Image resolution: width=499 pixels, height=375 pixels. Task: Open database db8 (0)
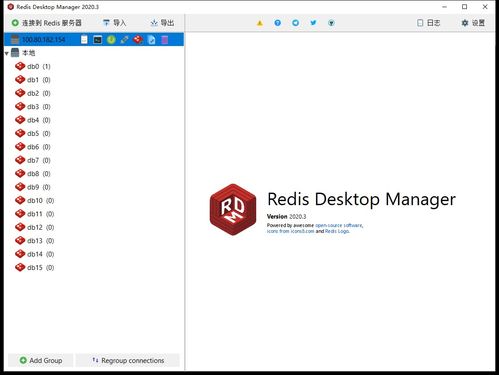33,174
